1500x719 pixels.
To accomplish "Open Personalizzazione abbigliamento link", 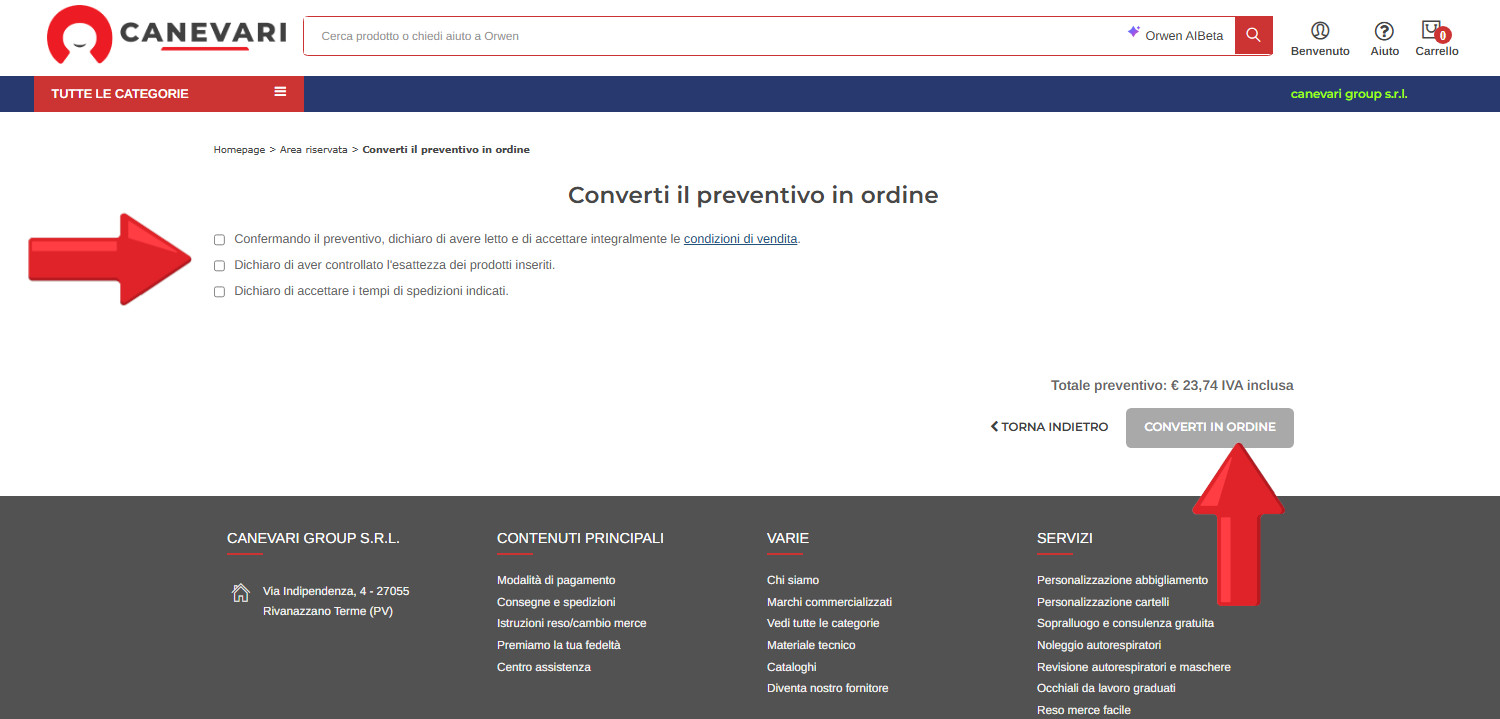I will [1122, 580].
